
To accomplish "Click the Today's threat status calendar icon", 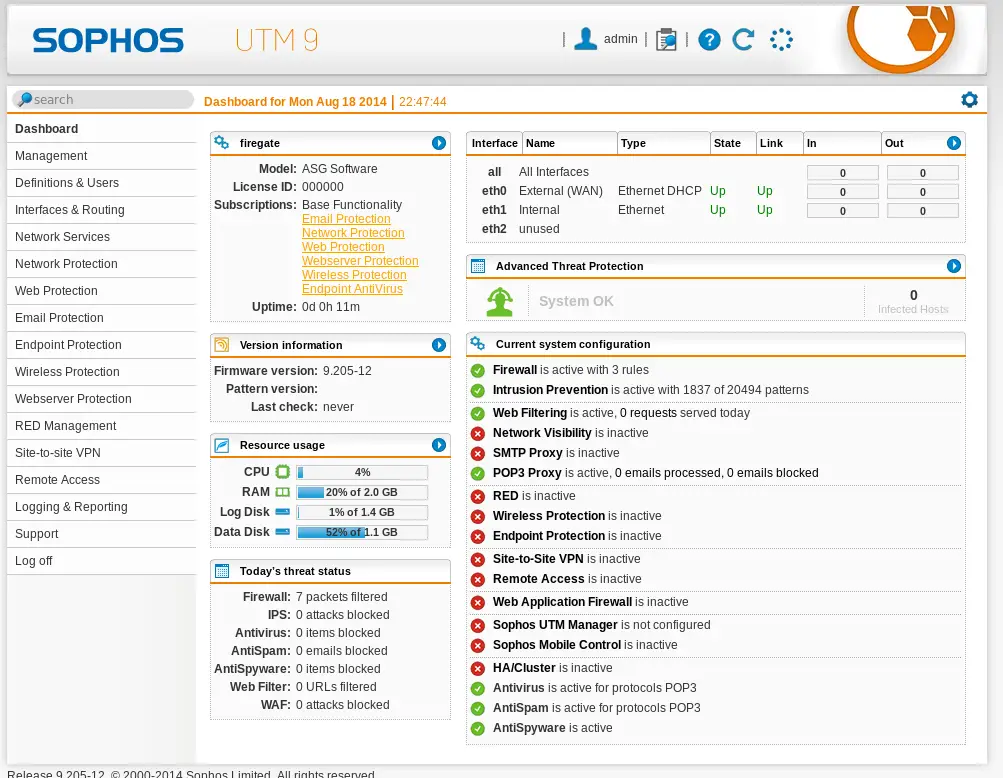I will coord(221,571).
